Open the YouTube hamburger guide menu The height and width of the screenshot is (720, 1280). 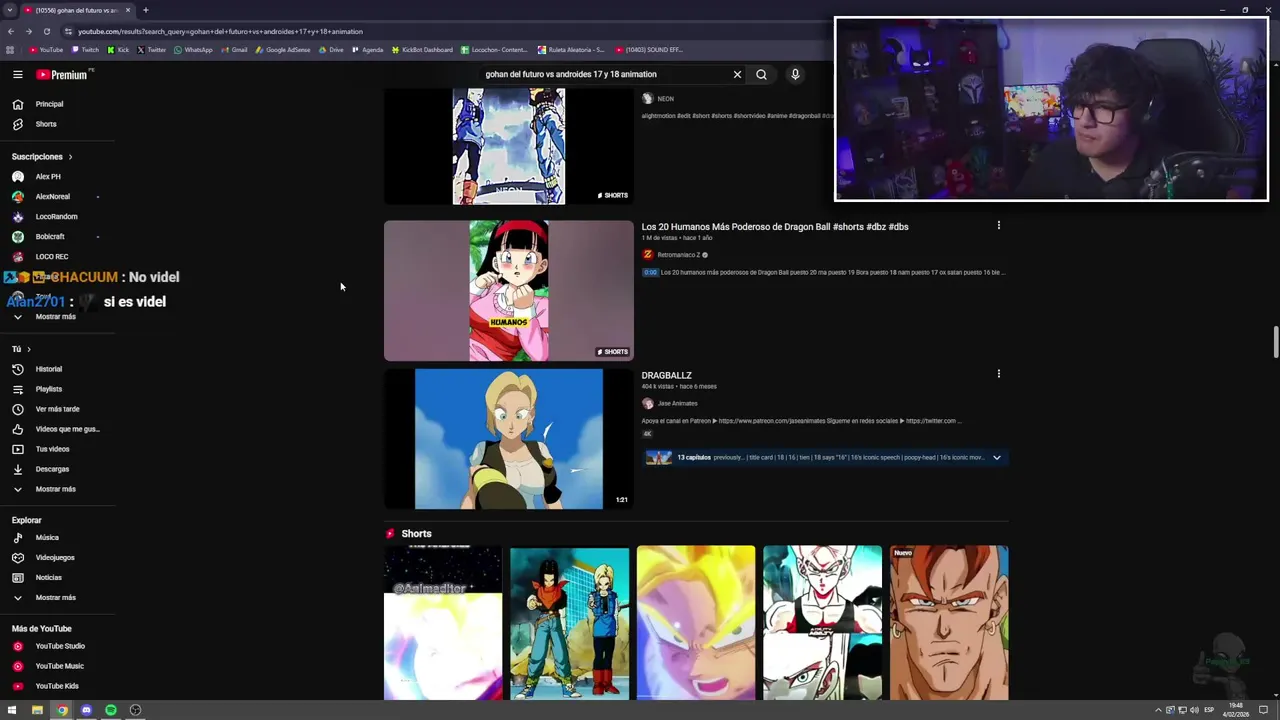tap(17, 75)
